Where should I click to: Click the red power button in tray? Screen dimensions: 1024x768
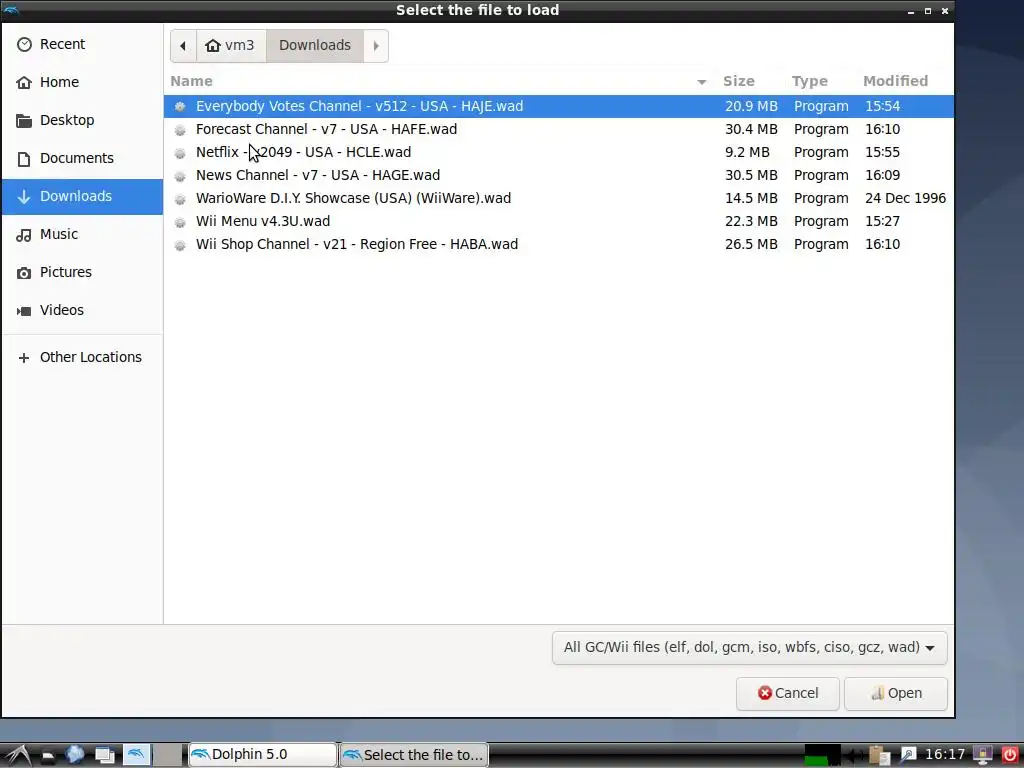(1009, 755)
